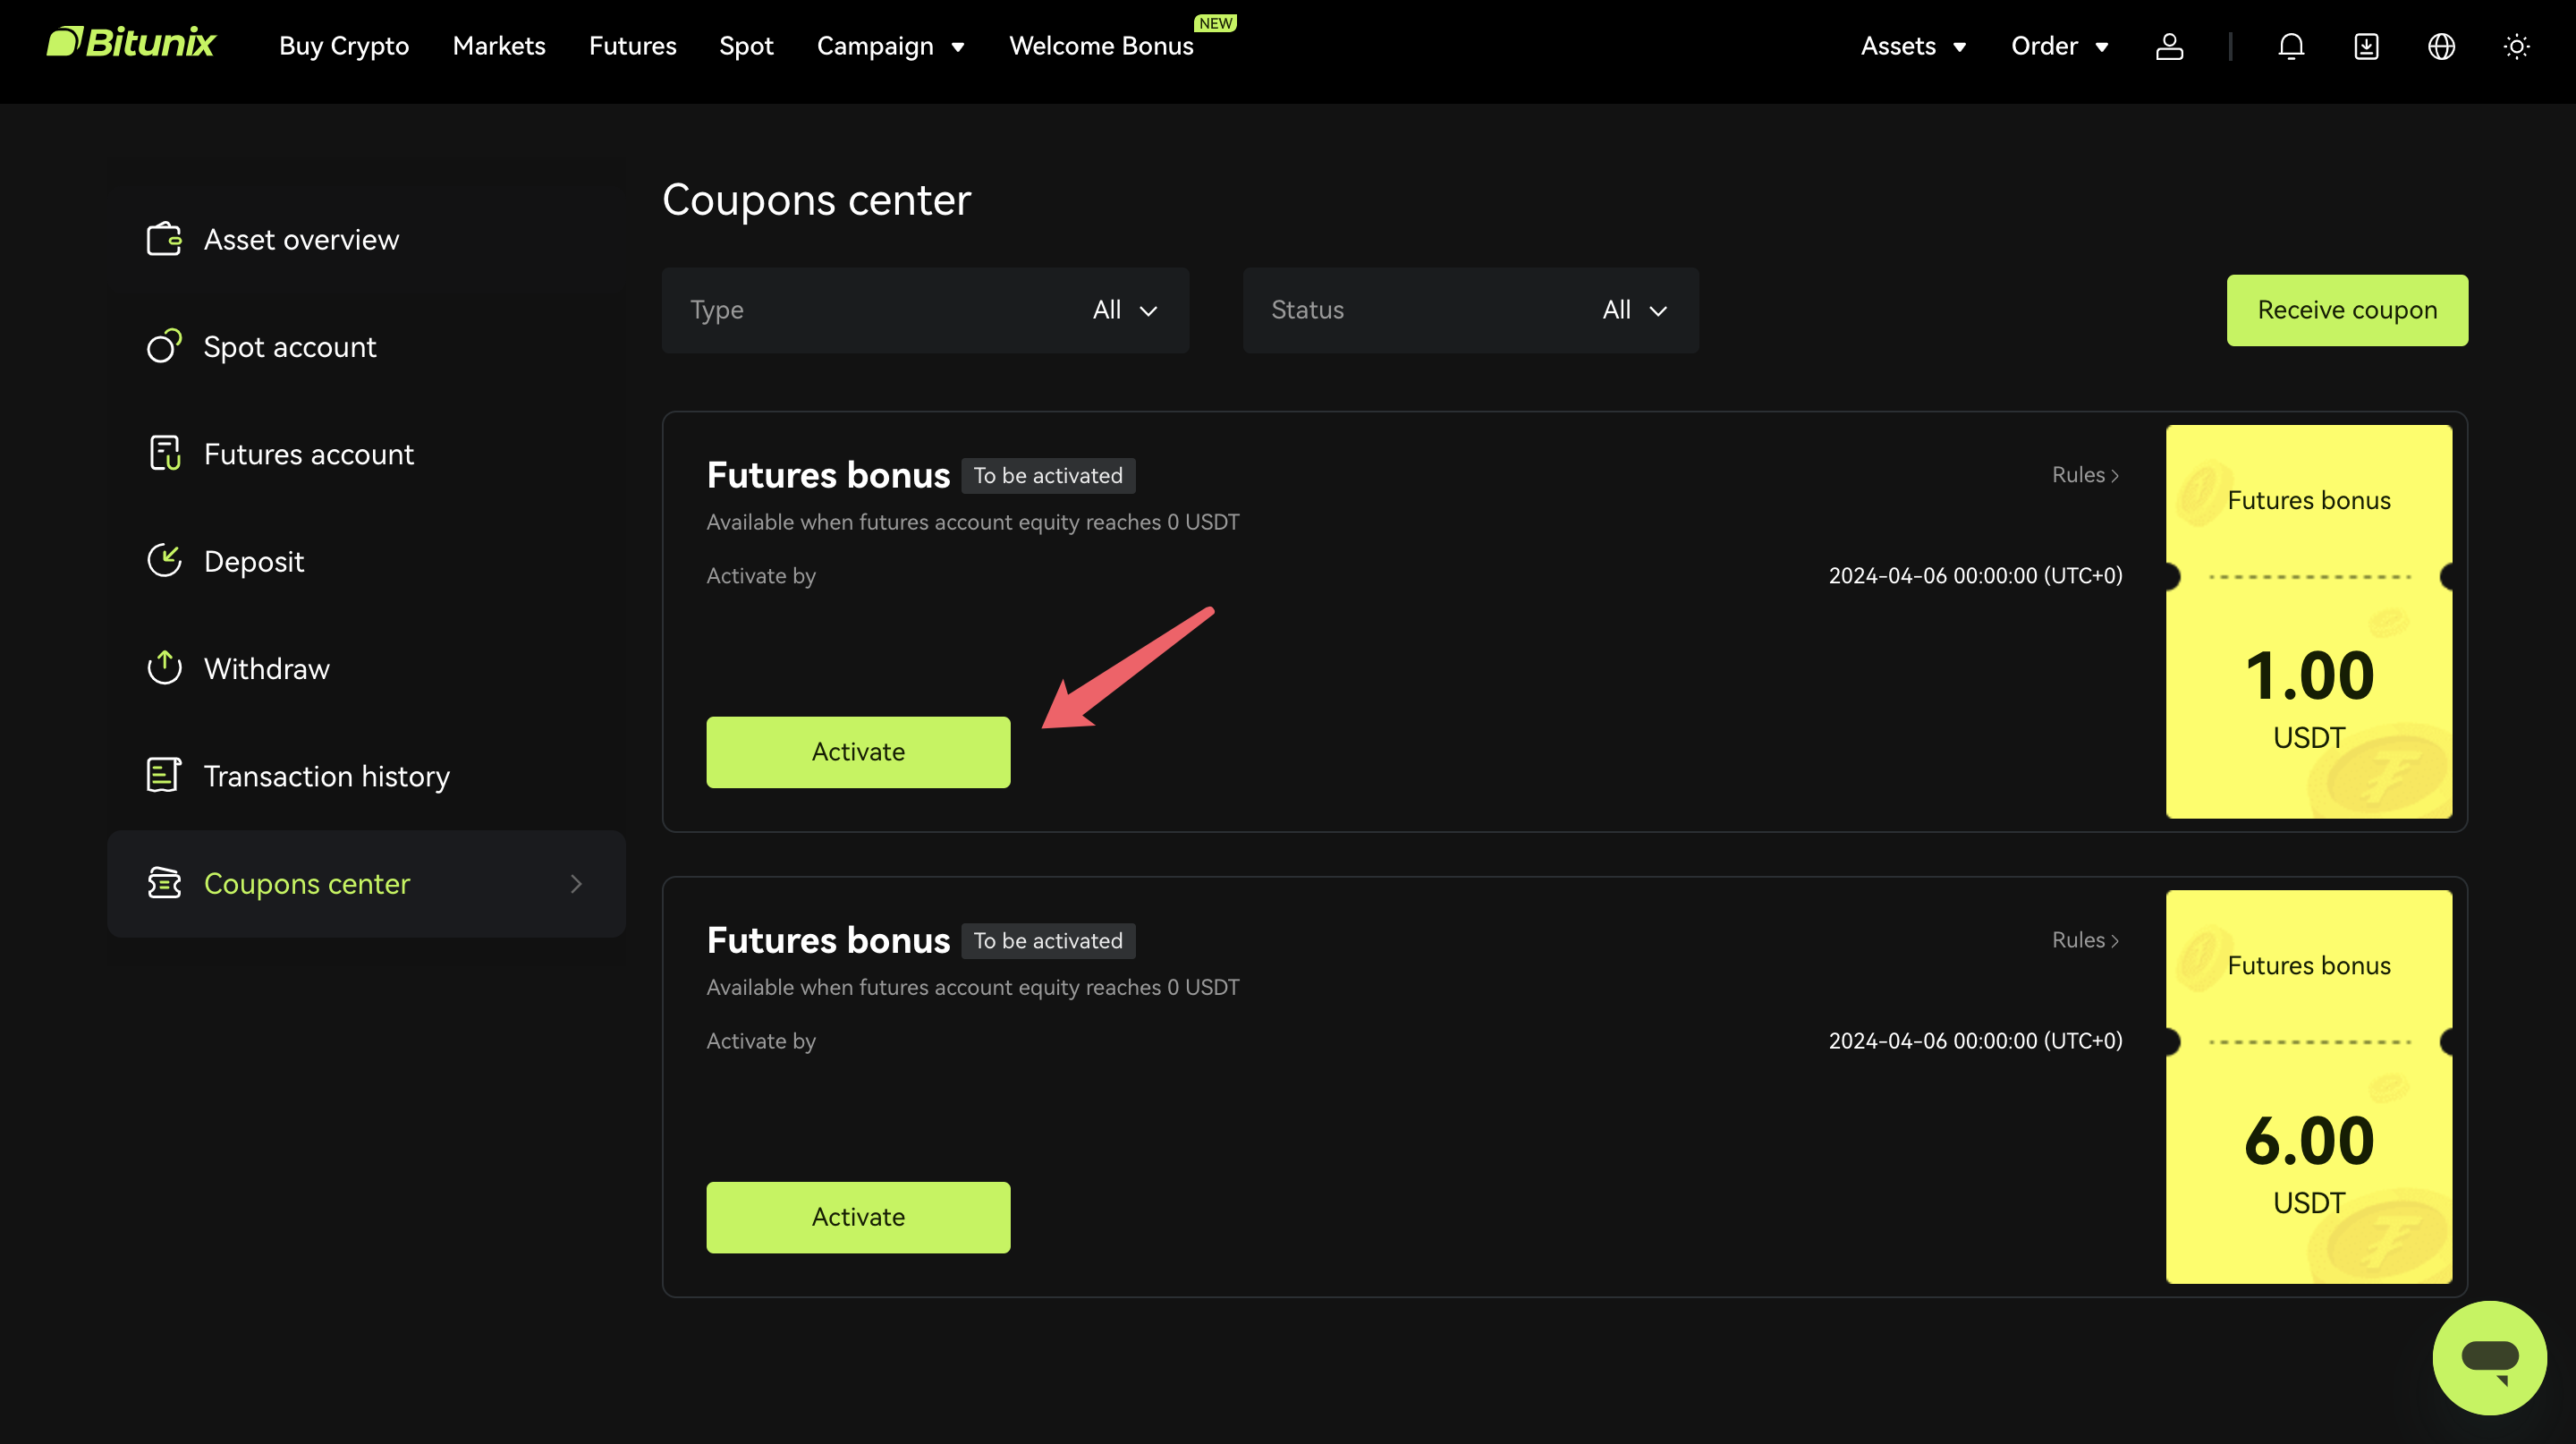Image resolution: width=2576 pixels, height=1444 pixels.
Task: Switch to light theme mode
Action: 2516,46
